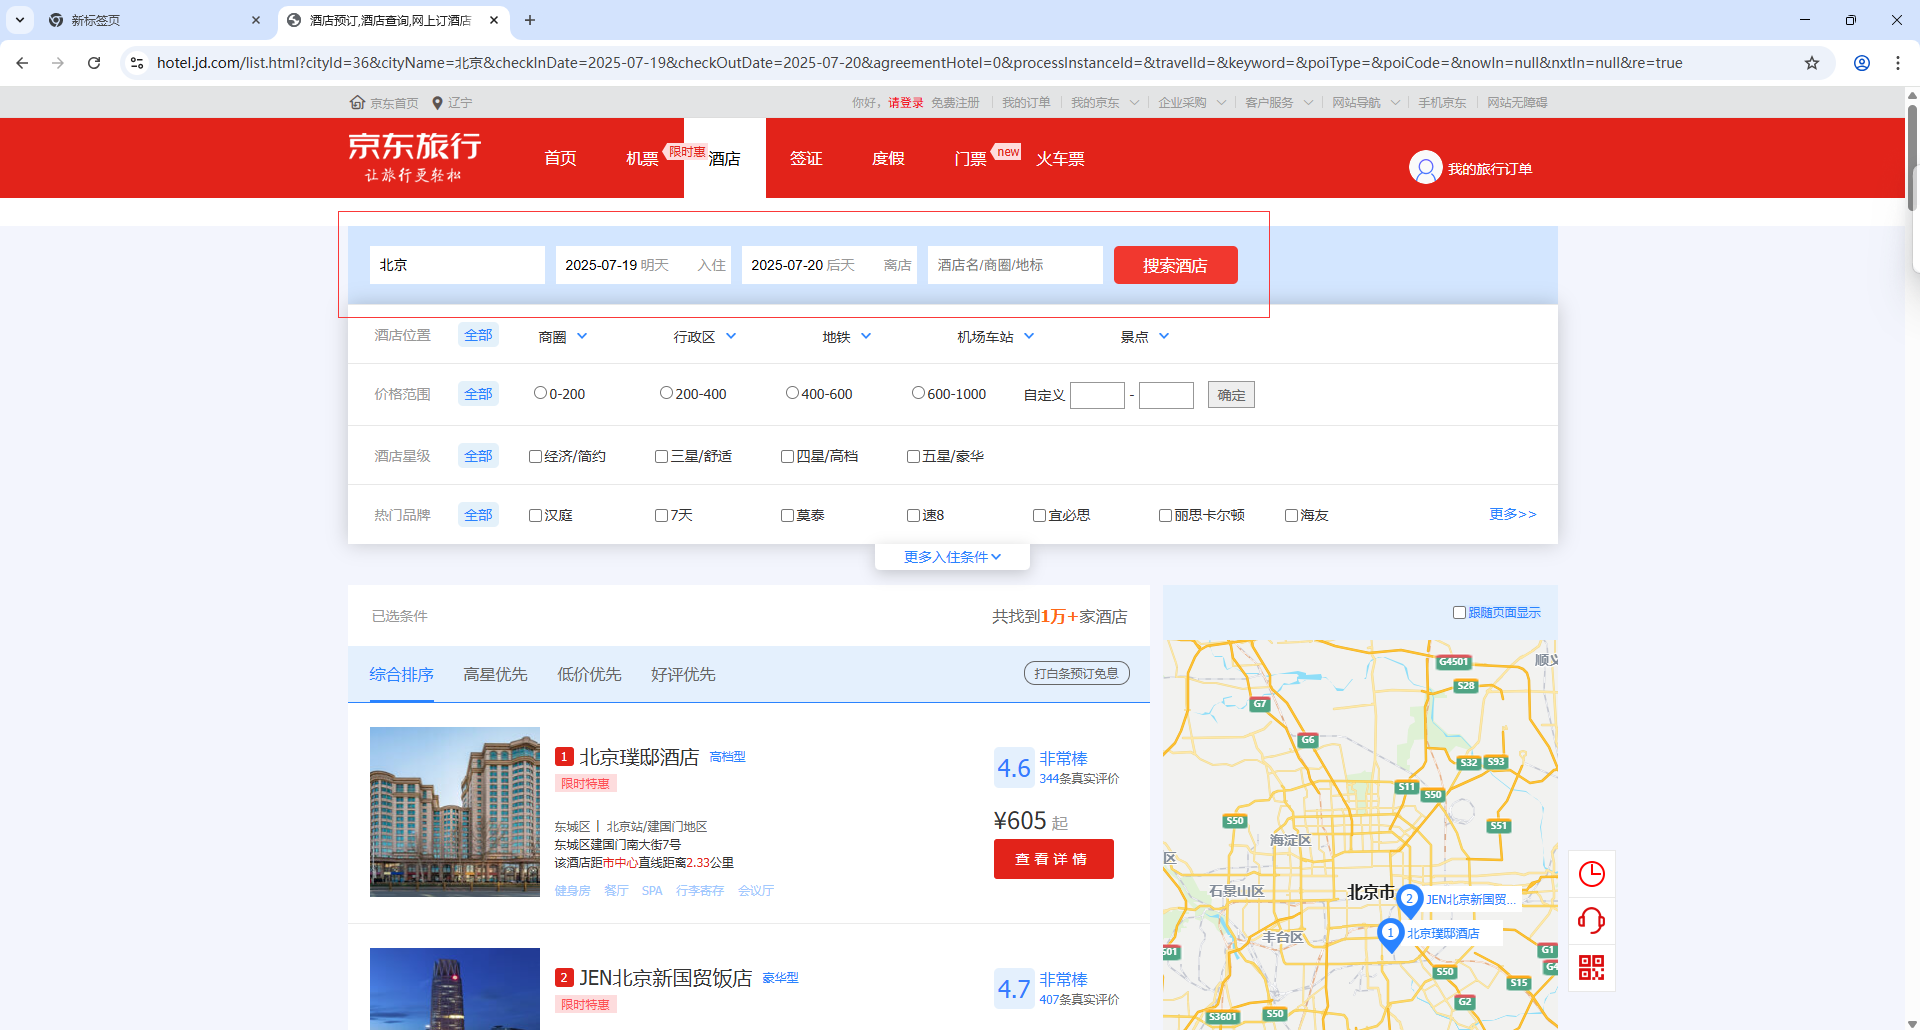Go to the 首页 nav tab
The height and width of the screenshot is (1030, 1920).
(560, 158)
